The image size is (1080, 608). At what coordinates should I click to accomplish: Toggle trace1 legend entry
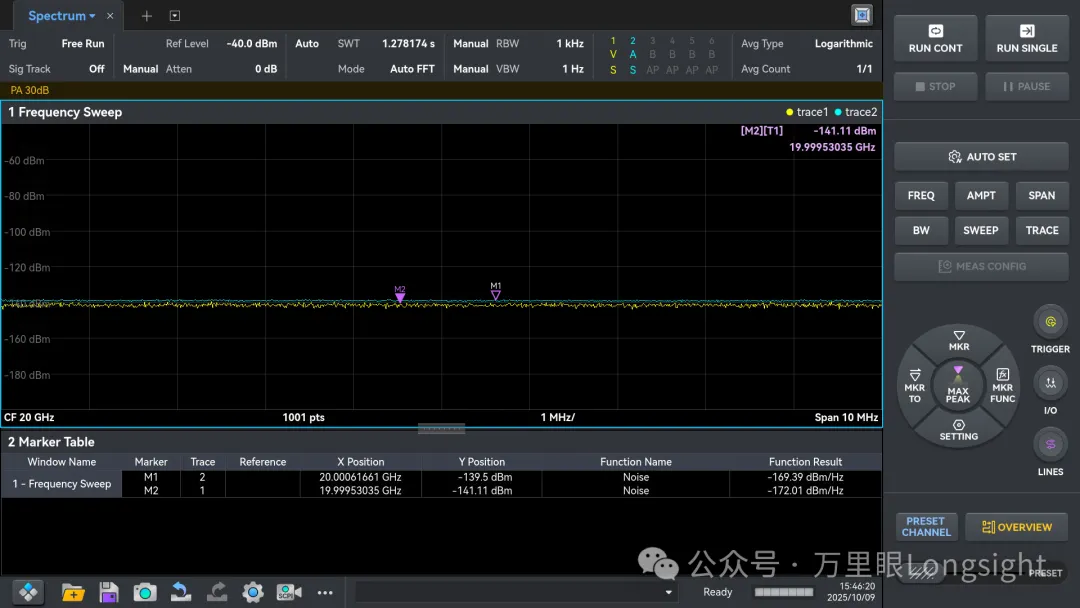point(807,112)
